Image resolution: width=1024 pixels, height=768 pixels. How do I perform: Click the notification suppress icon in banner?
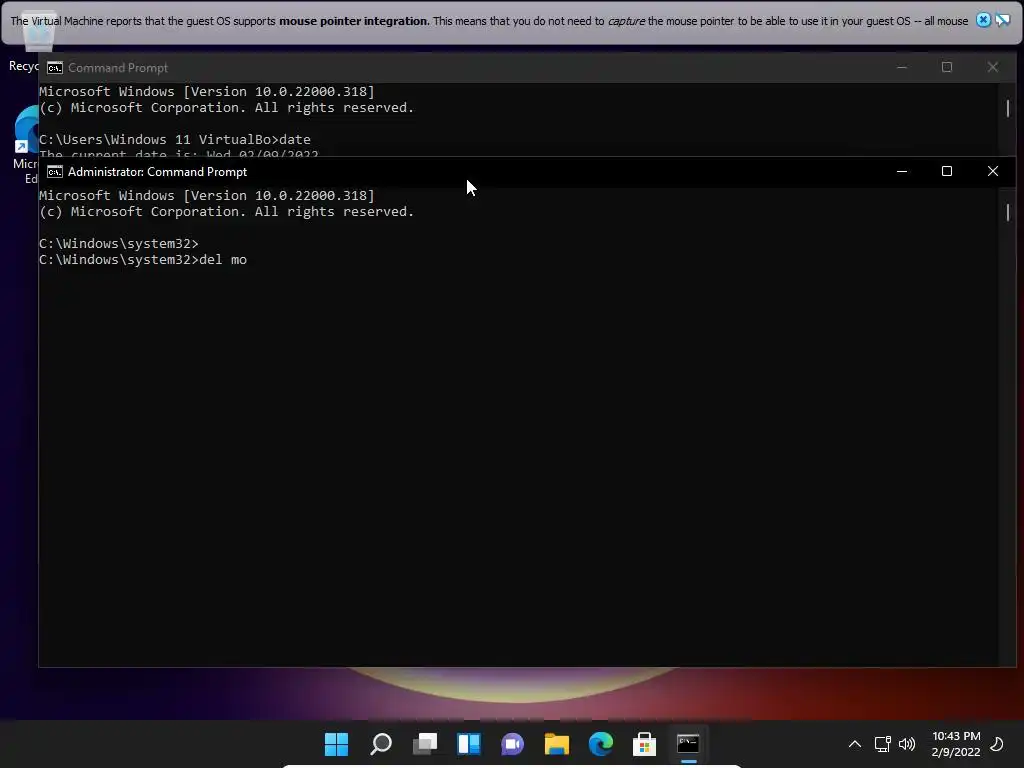click(x=1002, y=20)
